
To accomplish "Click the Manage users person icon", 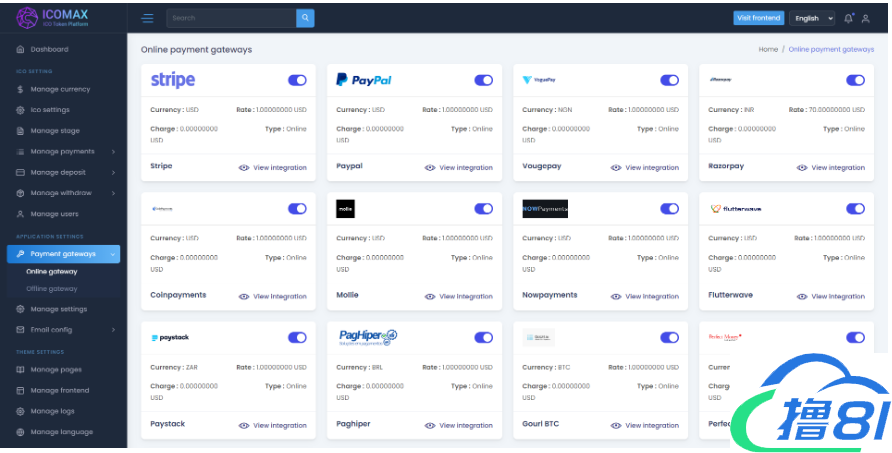I will [x=20, y=214].
